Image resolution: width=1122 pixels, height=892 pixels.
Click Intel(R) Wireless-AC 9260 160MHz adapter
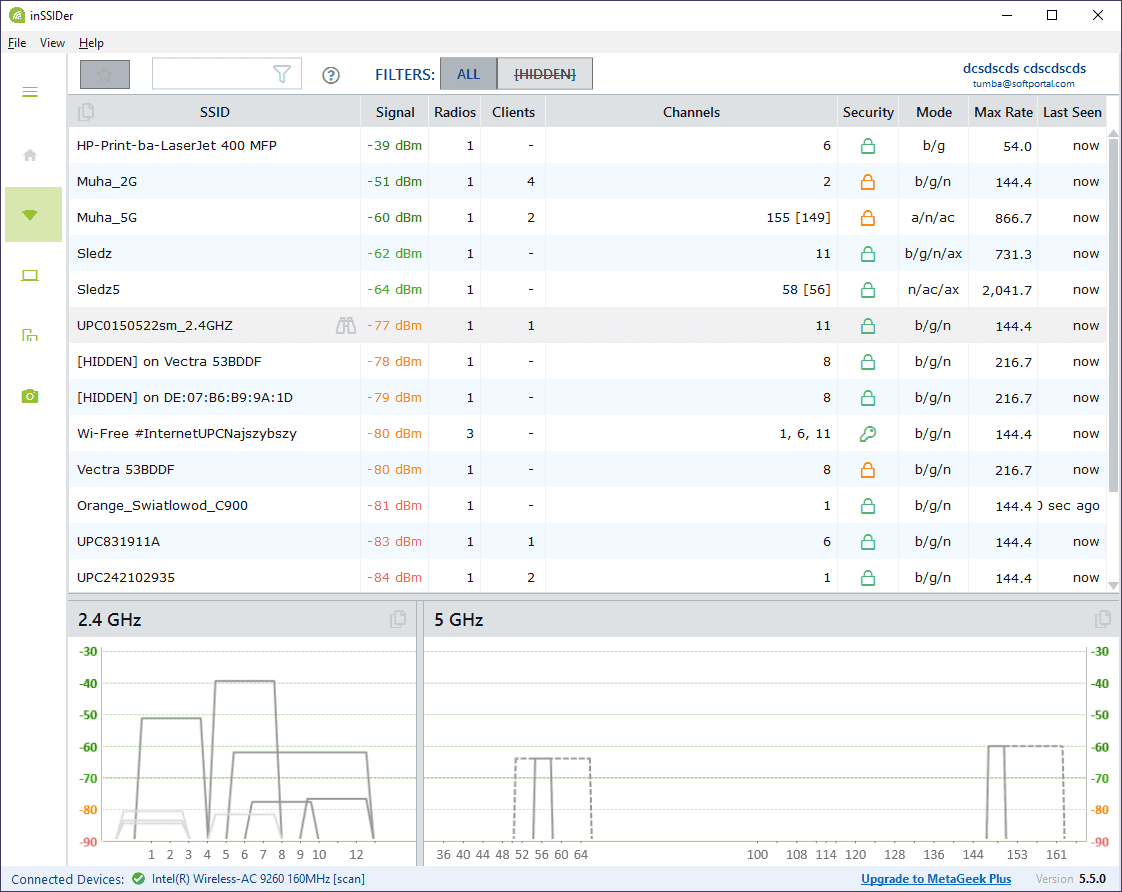258,879
